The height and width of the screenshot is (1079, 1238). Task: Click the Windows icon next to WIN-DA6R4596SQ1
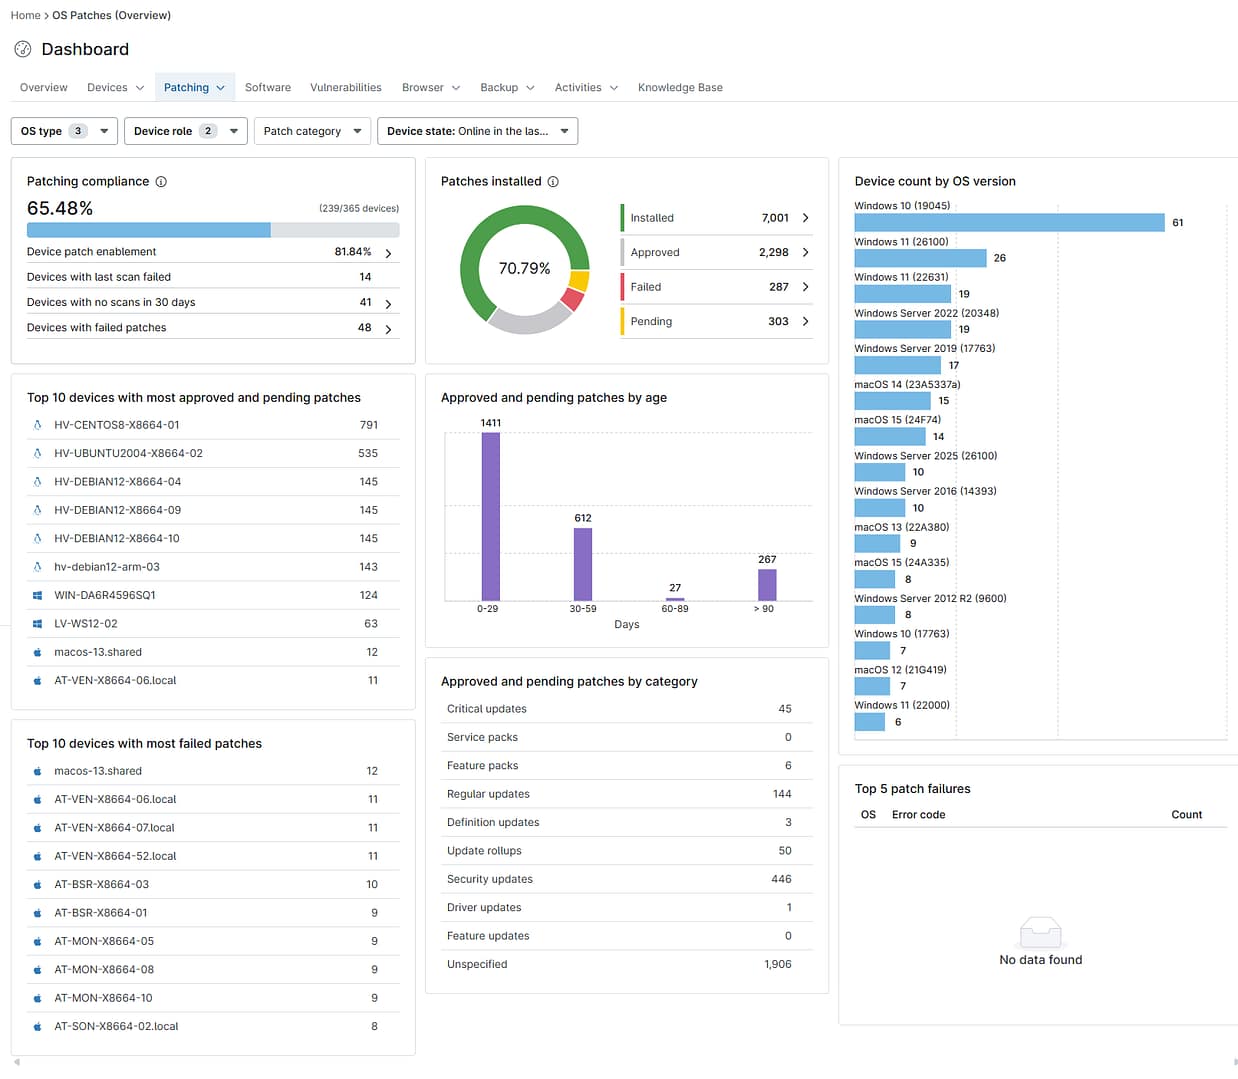tap(37, 595)
